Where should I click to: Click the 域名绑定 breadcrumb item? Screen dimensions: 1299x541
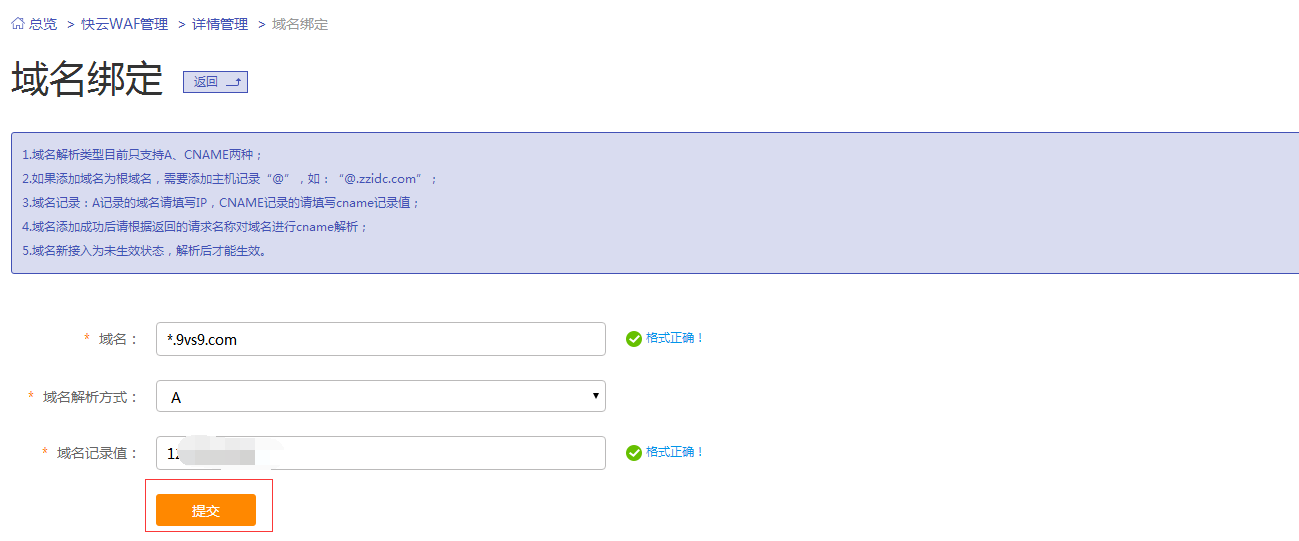click(x=300, y=24)
